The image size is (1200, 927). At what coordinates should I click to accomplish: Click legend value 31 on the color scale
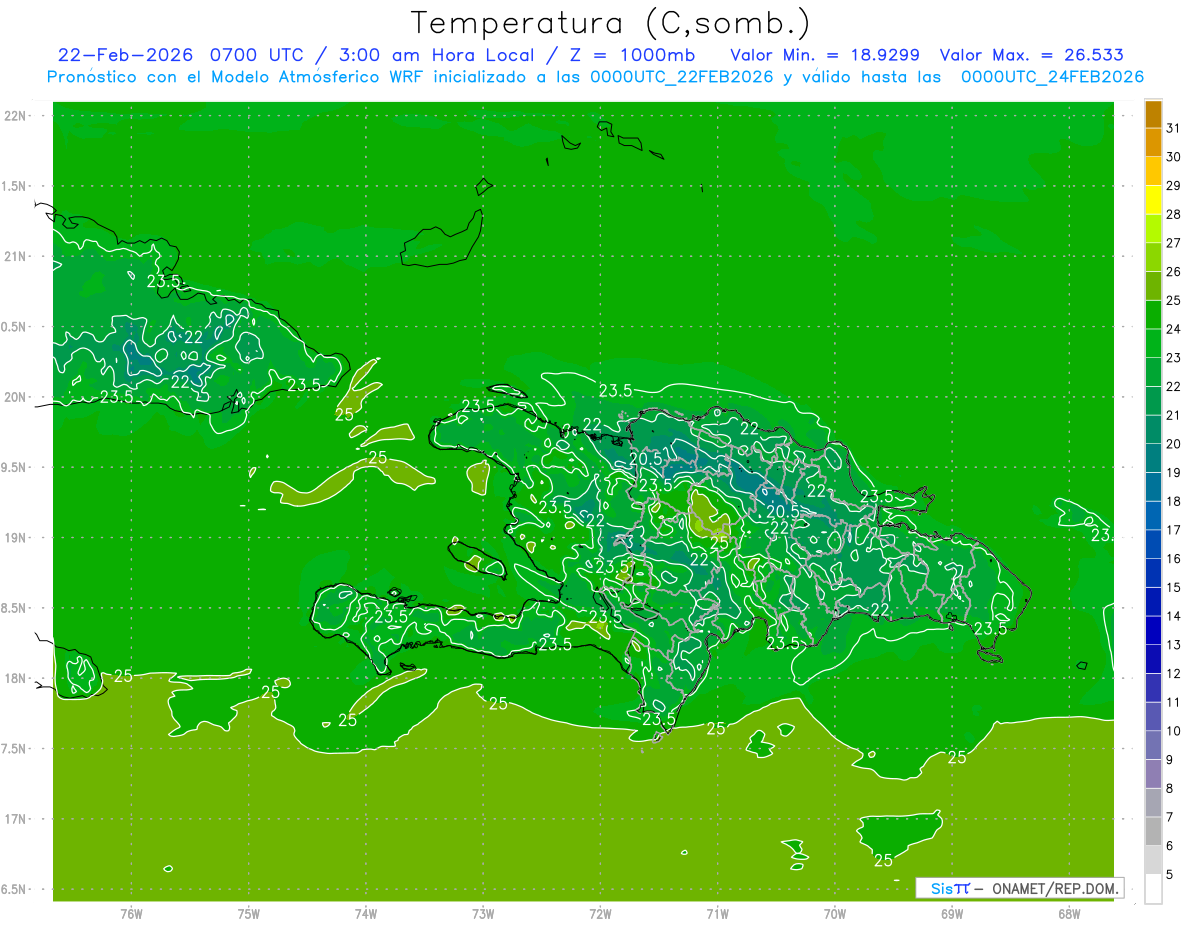coord(1174,128)
